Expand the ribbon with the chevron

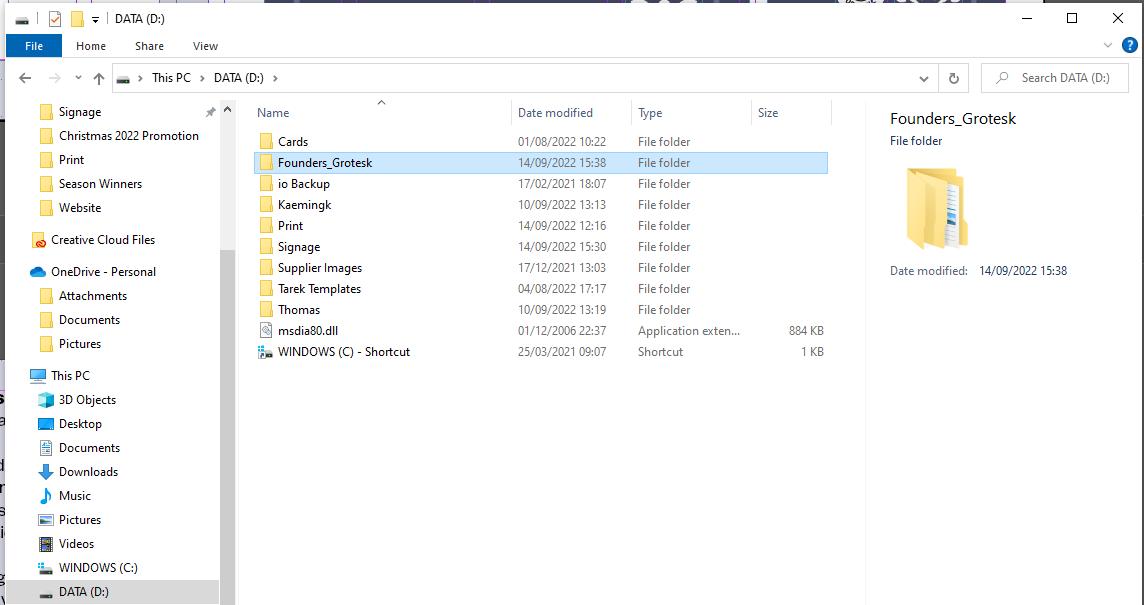(1108, 45)
